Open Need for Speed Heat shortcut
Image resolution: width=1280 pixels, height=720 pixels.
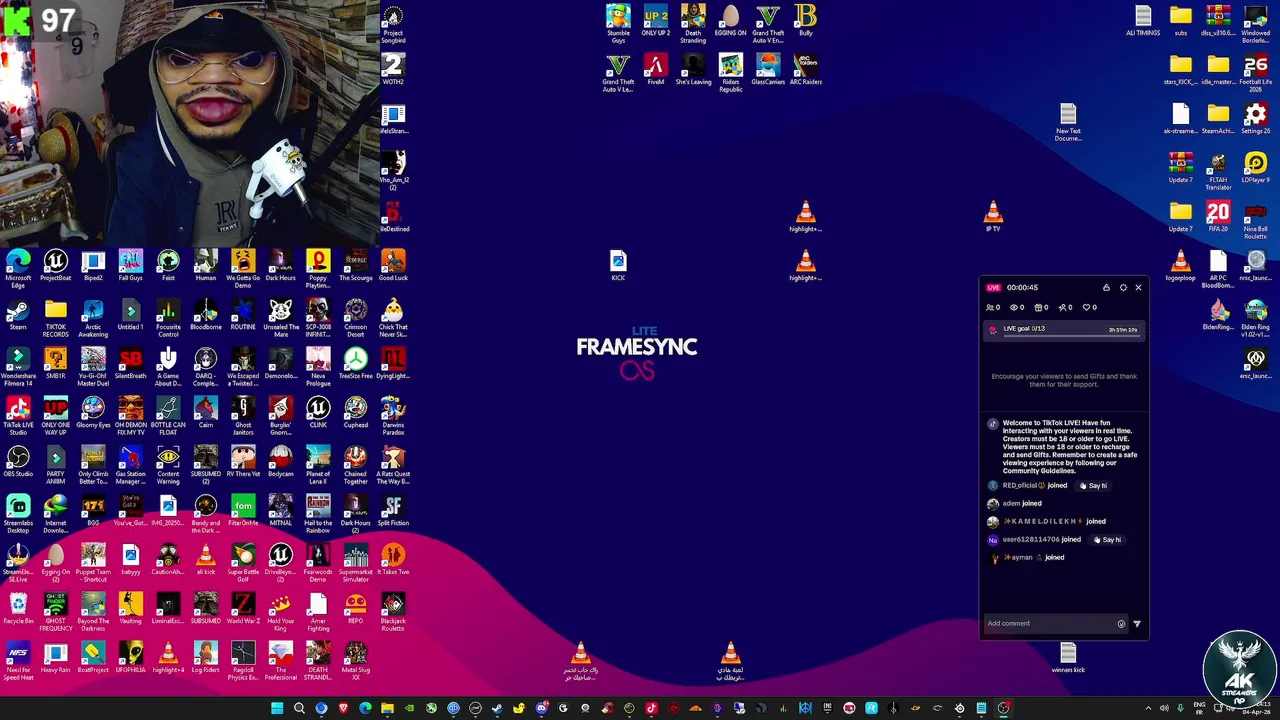[x=18, y=660]
